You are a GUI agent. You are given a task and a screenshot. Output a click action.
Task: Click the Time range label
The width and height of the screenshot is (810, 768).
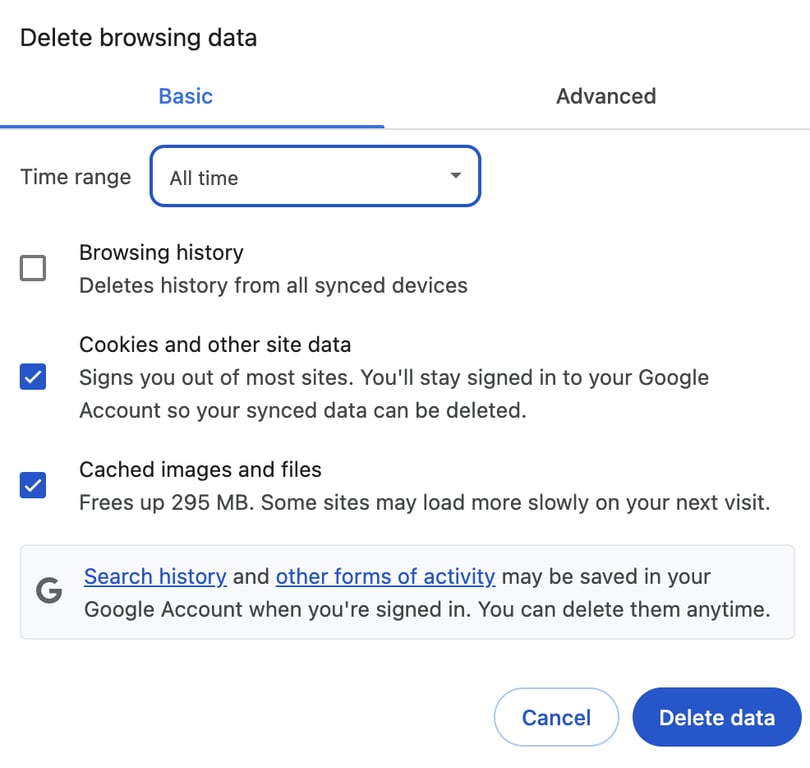tap(75, 176)
